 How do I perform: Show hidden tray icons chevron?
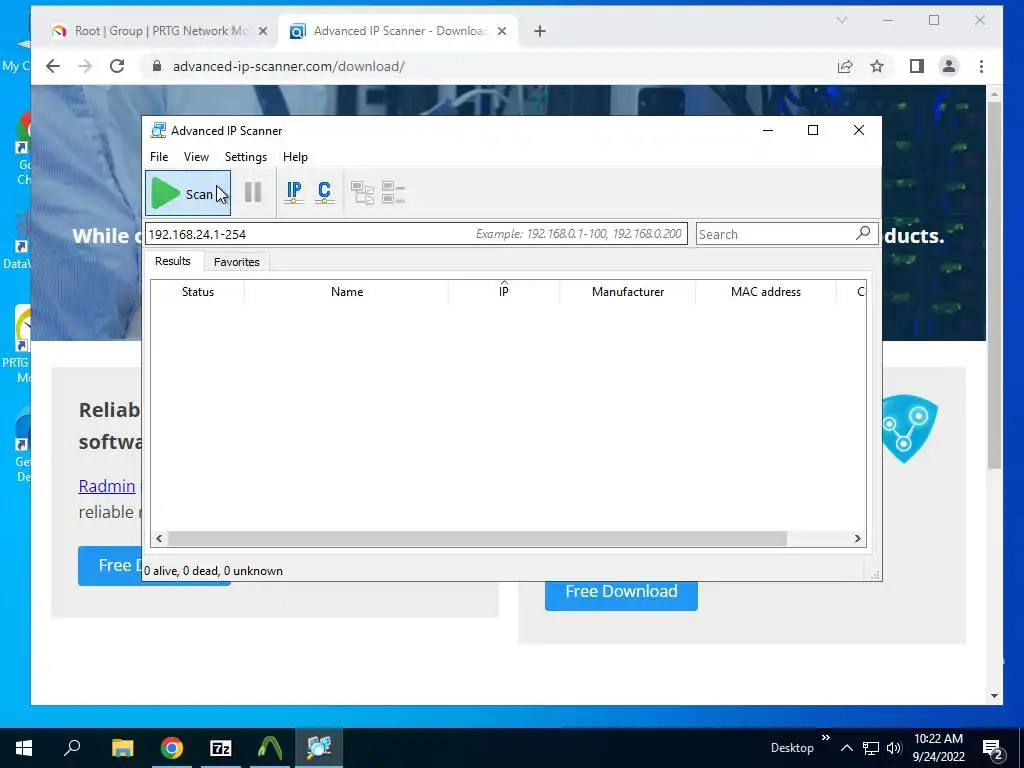[x=846, y=748]
